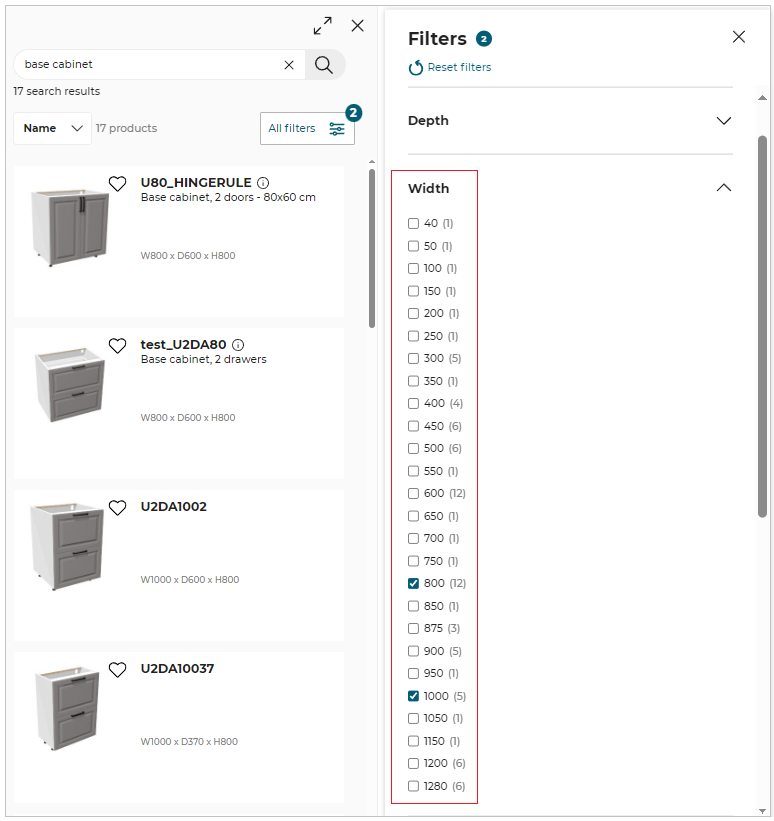Screen dimensions: 774x821
Task: Add test_U2DA80 to favorites
Action: (x=117, y=346)
